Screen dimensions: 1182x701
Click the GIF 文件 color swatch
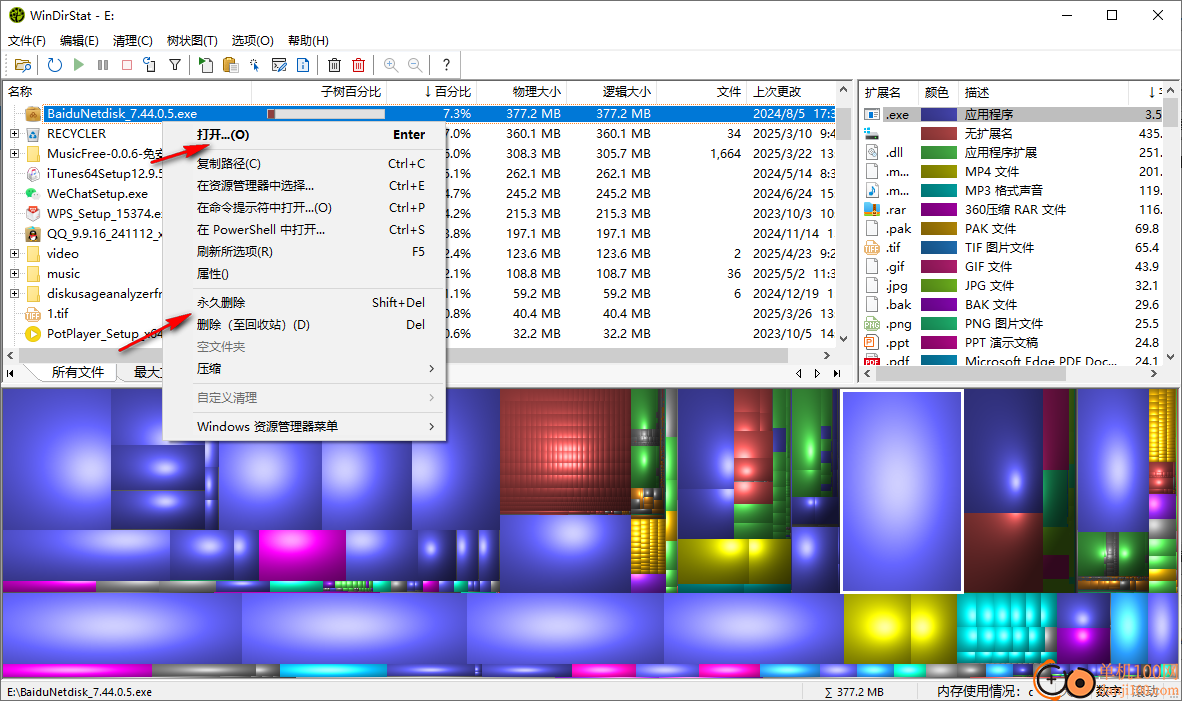939,266
